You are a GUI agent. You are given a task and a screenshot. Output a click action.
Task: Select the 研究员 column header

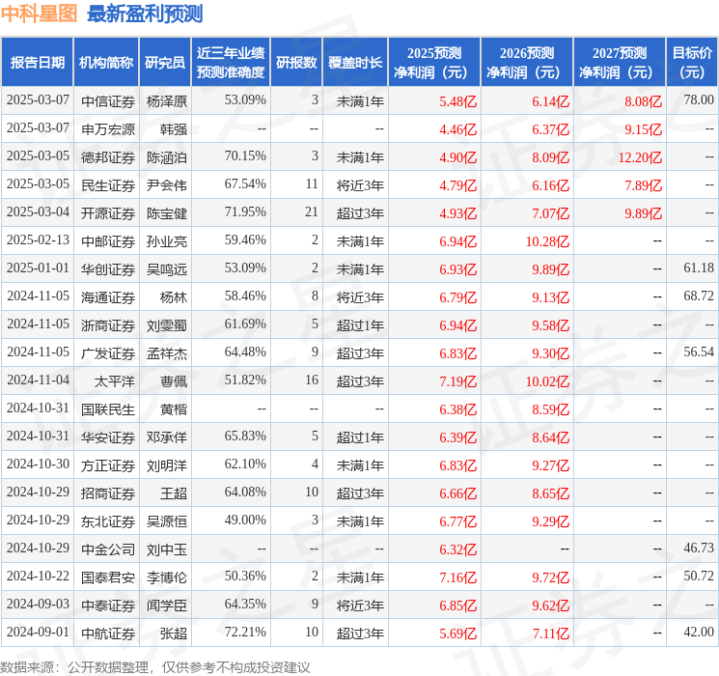point(165,62)
